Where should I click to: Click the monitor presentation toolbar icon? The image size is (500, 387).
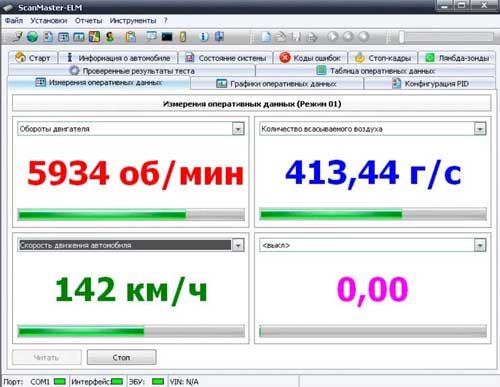[151, 36]
